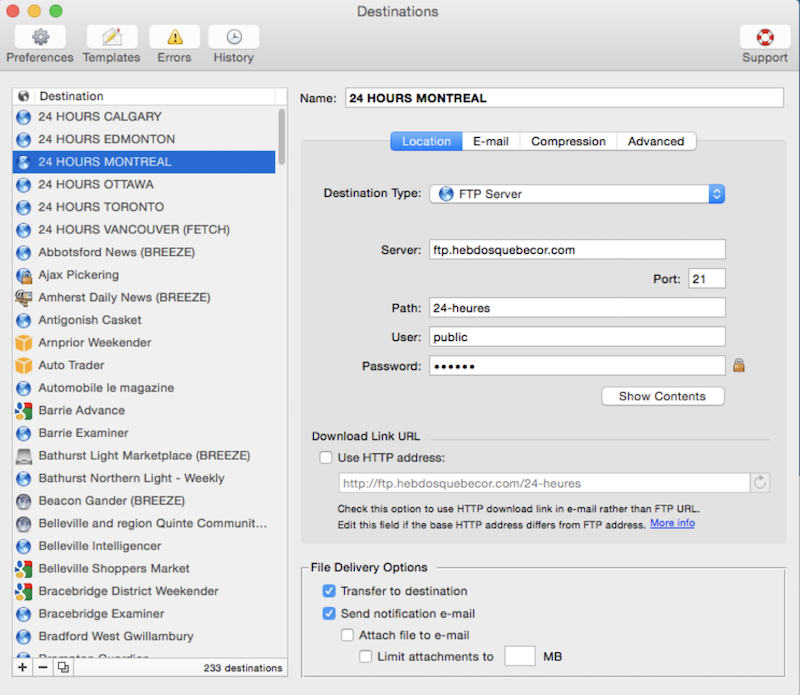Uncheck Transfer to destination
The width and height of the screenshot is (800, 695).
coord(329,591)
